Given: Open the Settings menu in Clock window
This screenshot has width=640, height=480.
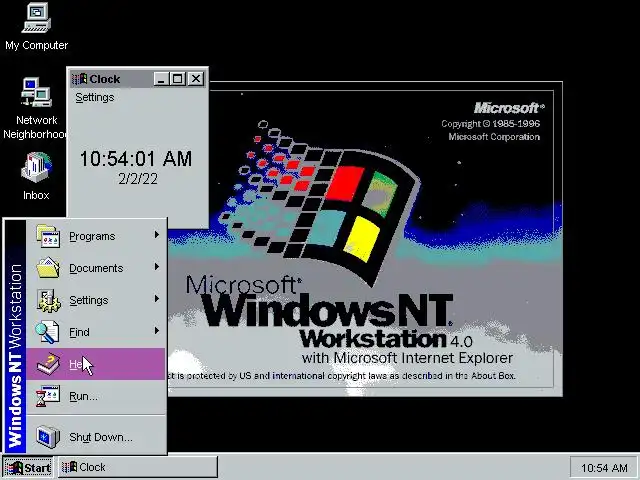Looking at the screenshot, I should click(x=95, y=98).
